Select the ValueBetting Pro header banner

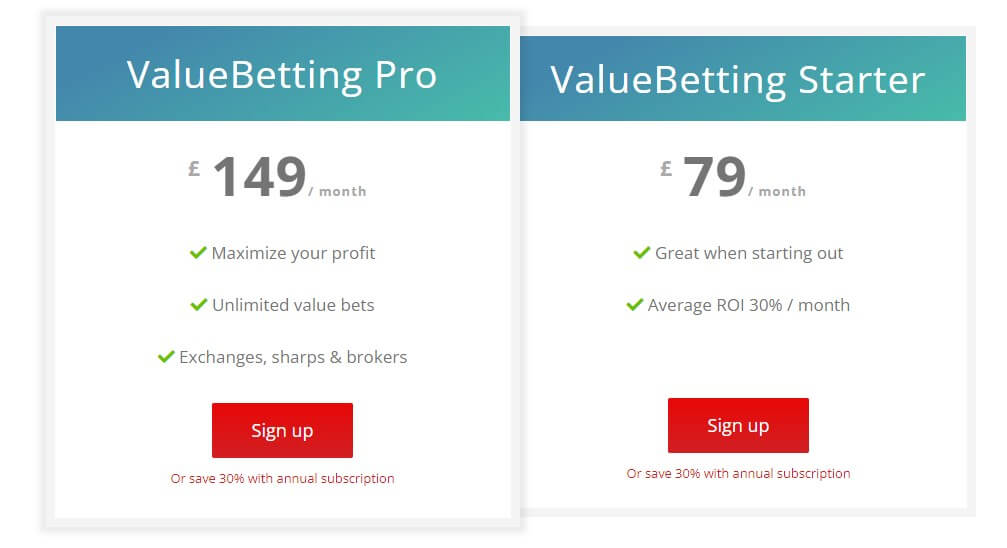pos(282,75)
